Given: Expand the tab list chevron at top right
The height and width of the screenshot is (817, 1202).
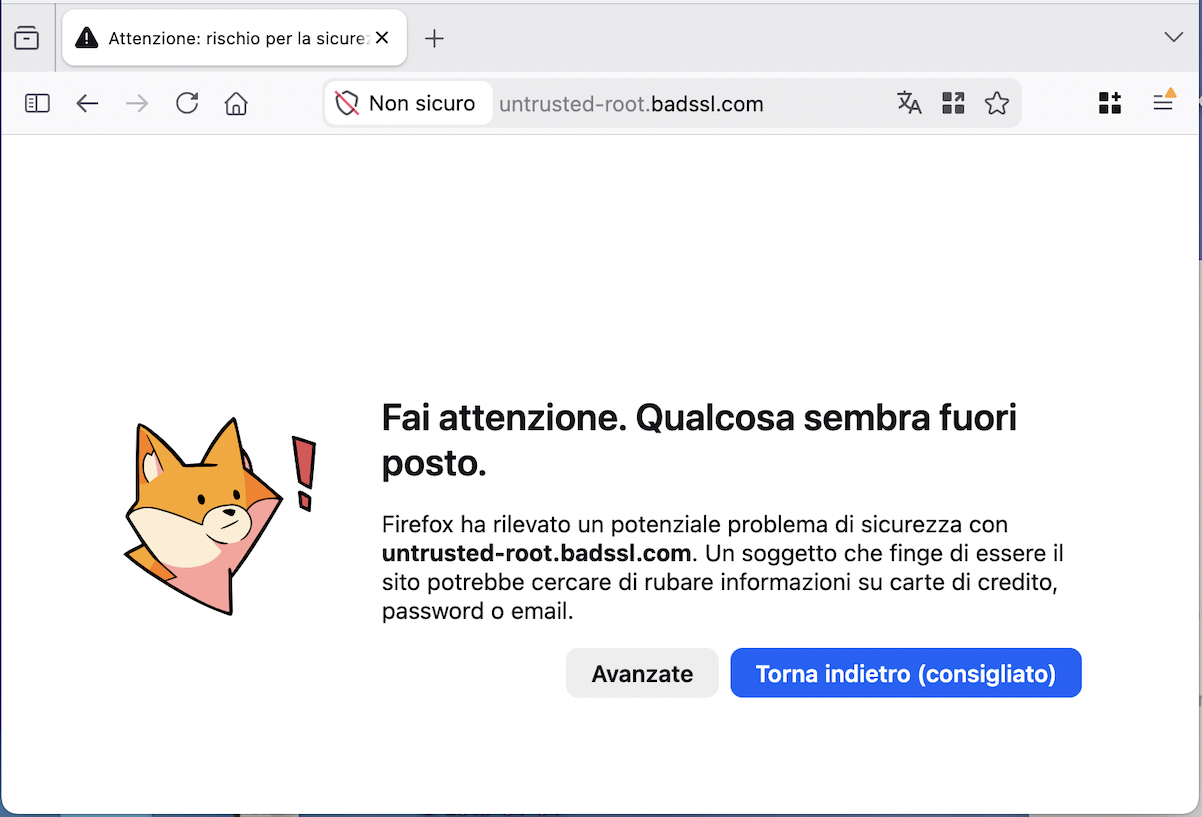Looking at the screenshot, I should click(x=1172, y=37).
